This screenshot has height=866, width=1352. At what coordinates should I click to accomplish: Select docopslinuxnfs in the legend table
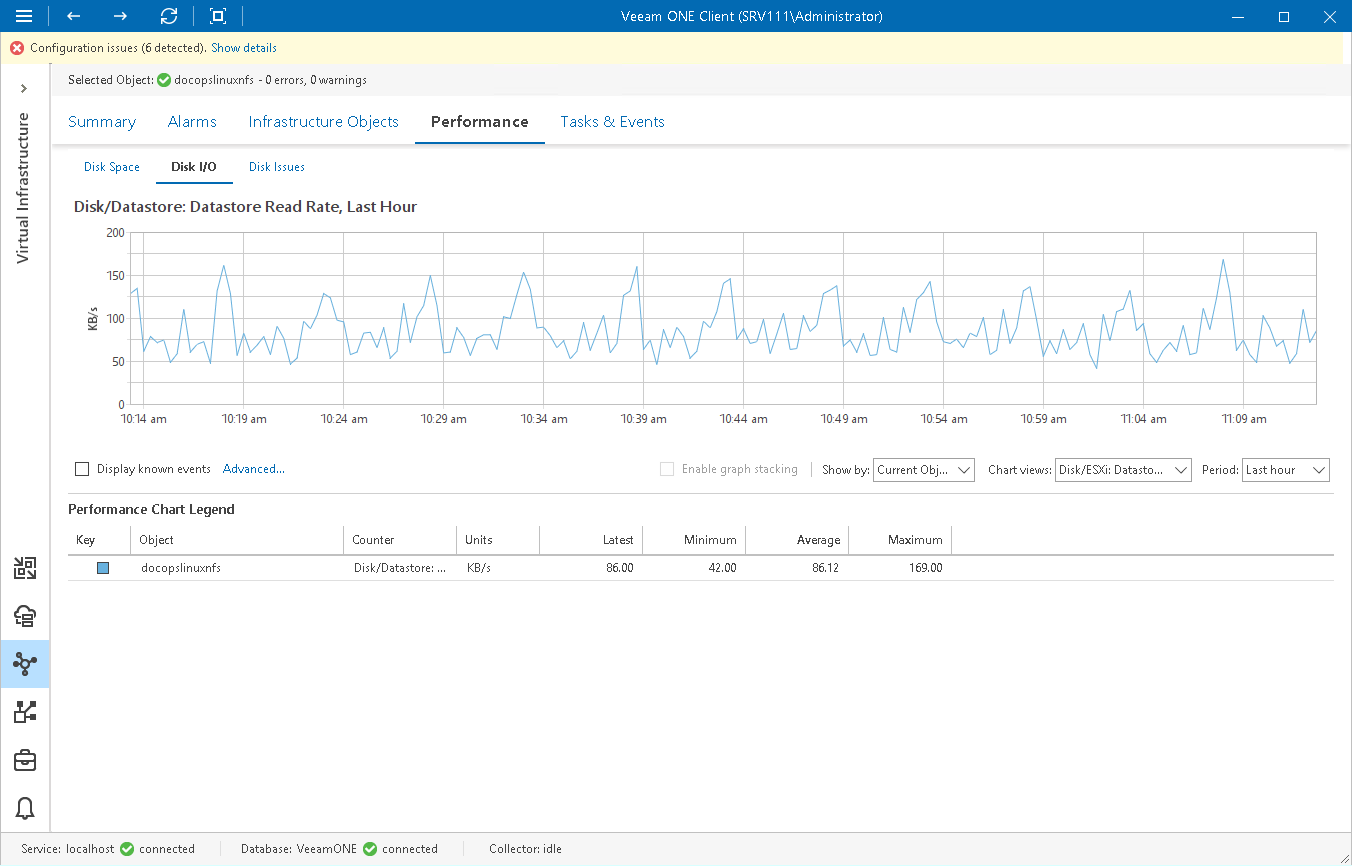coord(181,568)
